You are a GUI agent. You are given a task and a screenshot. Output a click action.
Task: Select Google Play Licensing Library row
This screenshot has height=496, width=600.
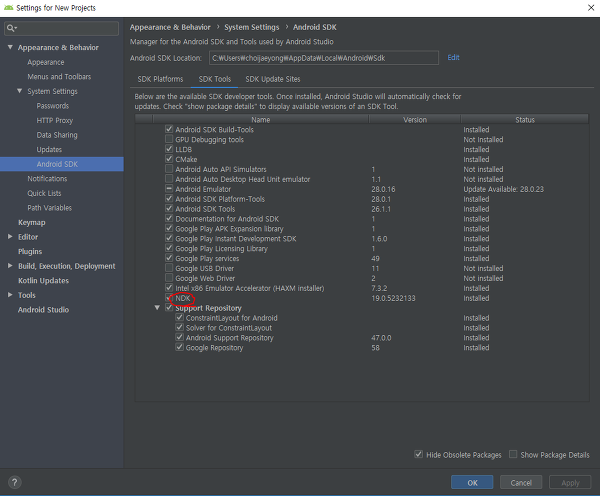(362, 248)
